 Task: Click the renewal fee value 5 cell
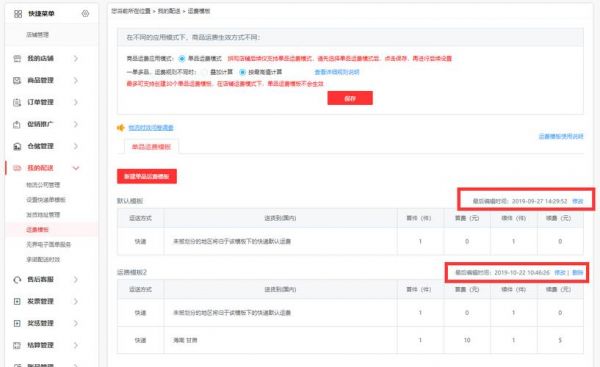point(560,340)
